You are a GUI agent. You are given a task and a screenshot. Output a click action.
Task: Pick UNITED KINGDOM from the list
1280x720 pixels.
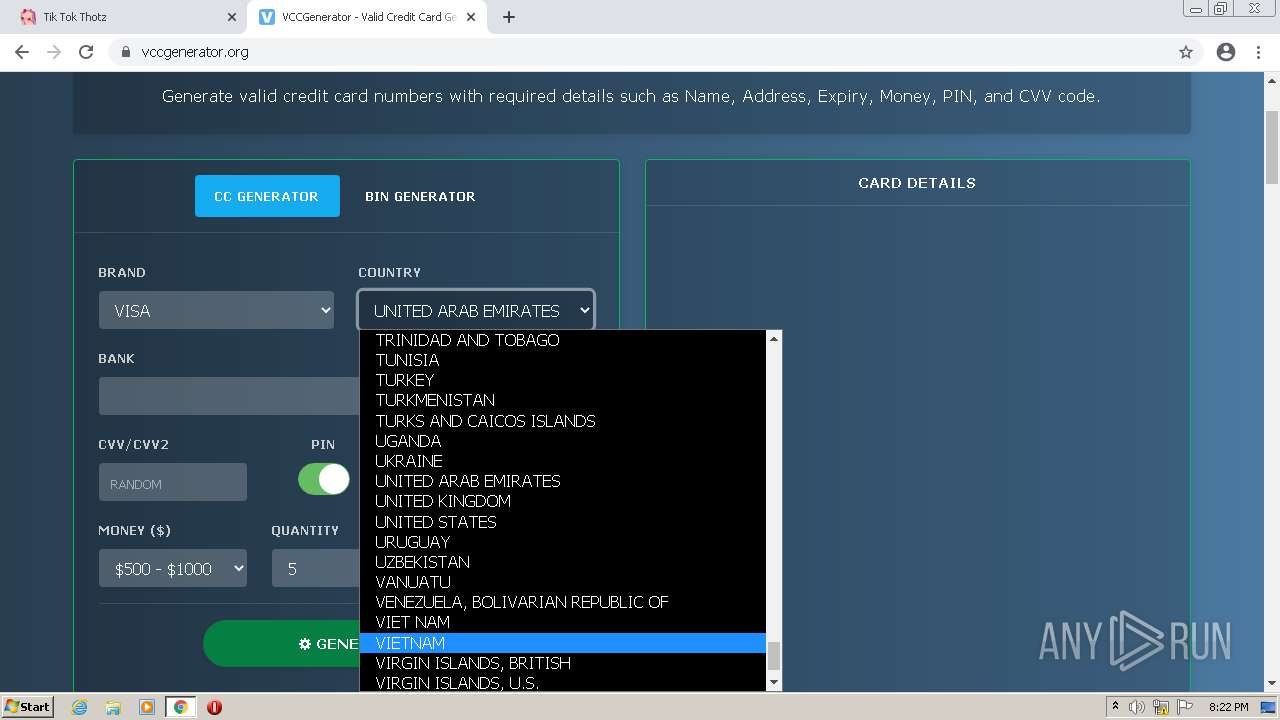point(563,501)
